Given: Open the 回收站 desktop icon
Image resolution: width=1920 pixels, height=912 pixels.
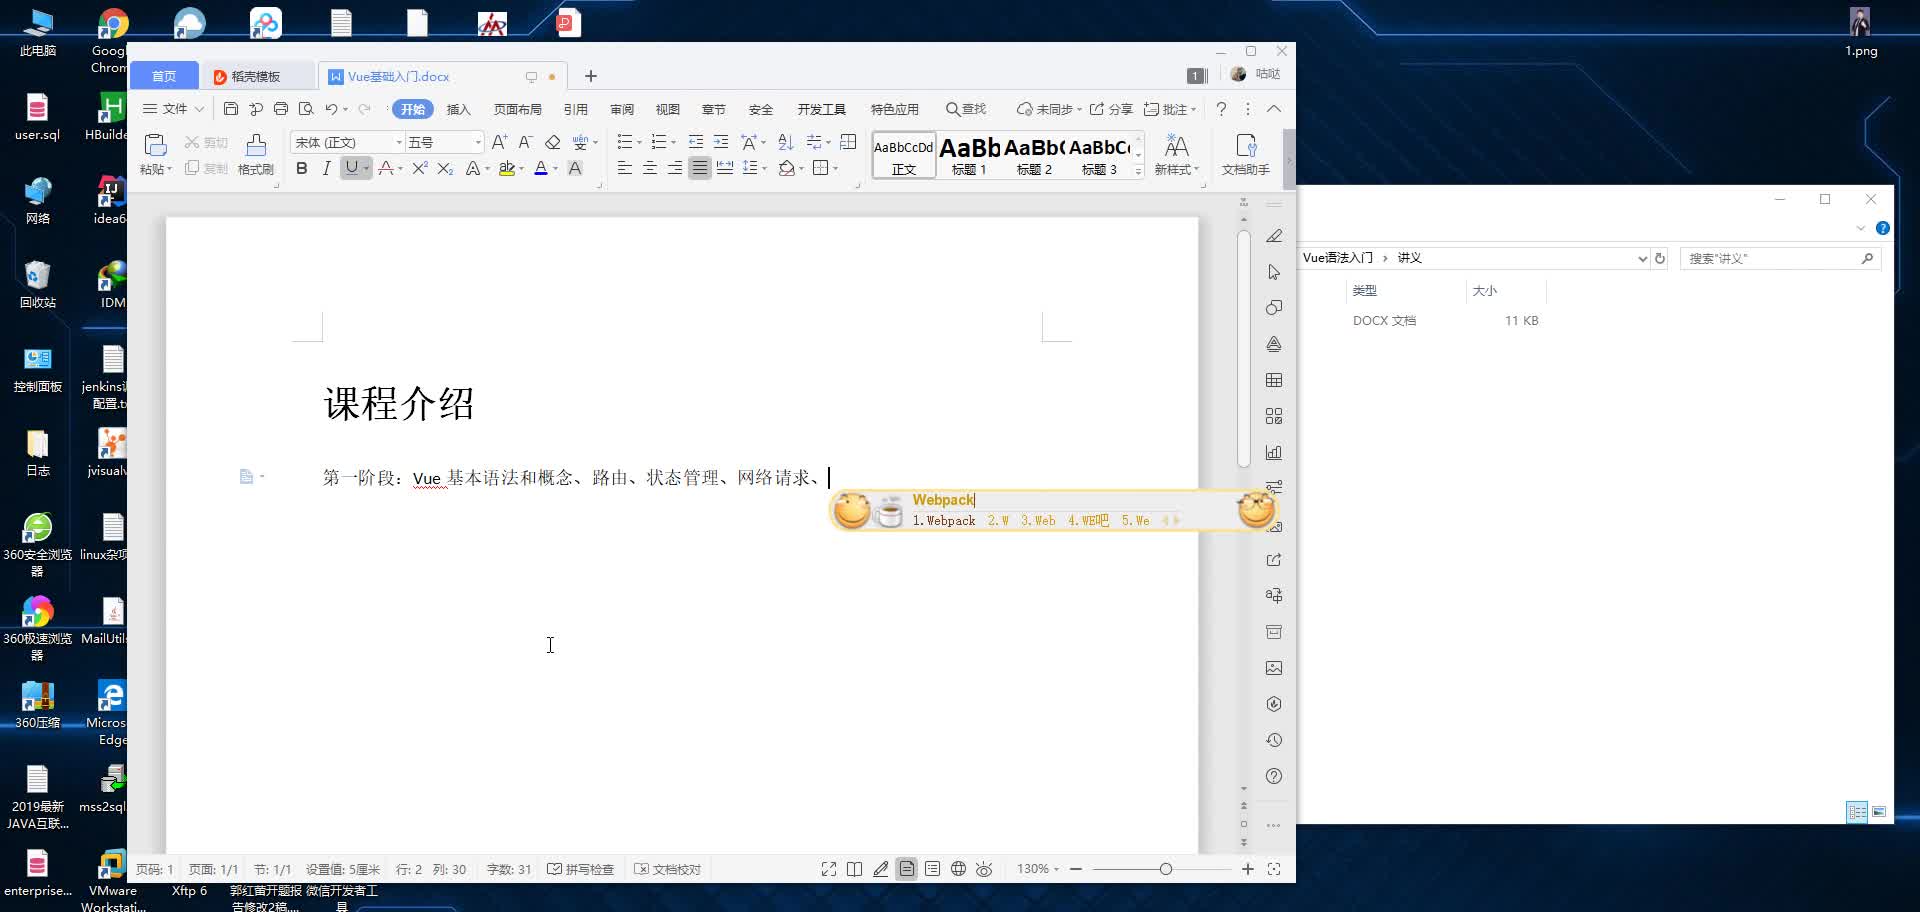Looking at the screenshot, I should coord(38,285).
